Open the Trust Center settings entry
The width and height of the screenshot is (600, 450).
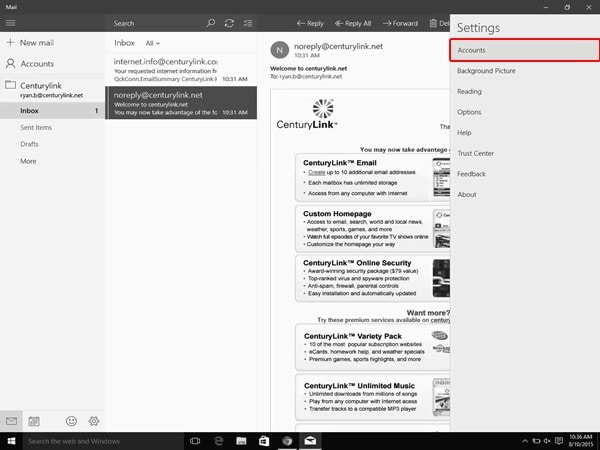pyautogui.click(x=475, y=153)
